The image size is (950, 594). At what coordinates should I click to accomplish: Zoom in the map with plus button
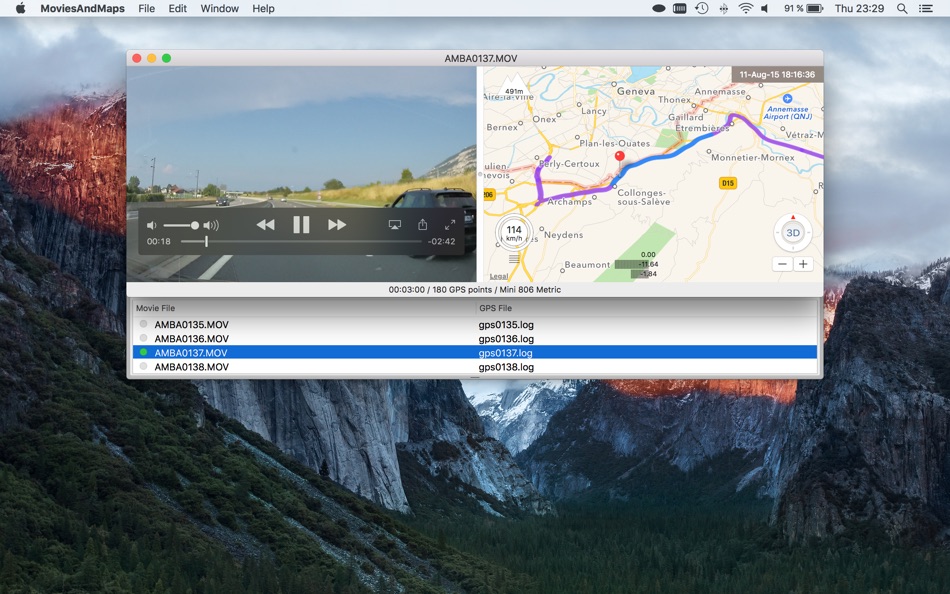(803, 264)
